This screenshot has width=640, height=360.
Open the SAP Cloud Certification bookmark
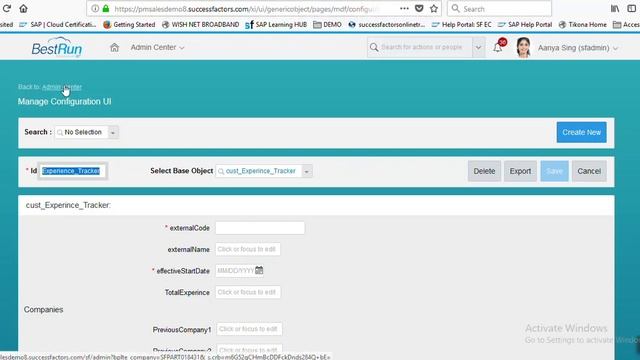[x=58, y=24]
